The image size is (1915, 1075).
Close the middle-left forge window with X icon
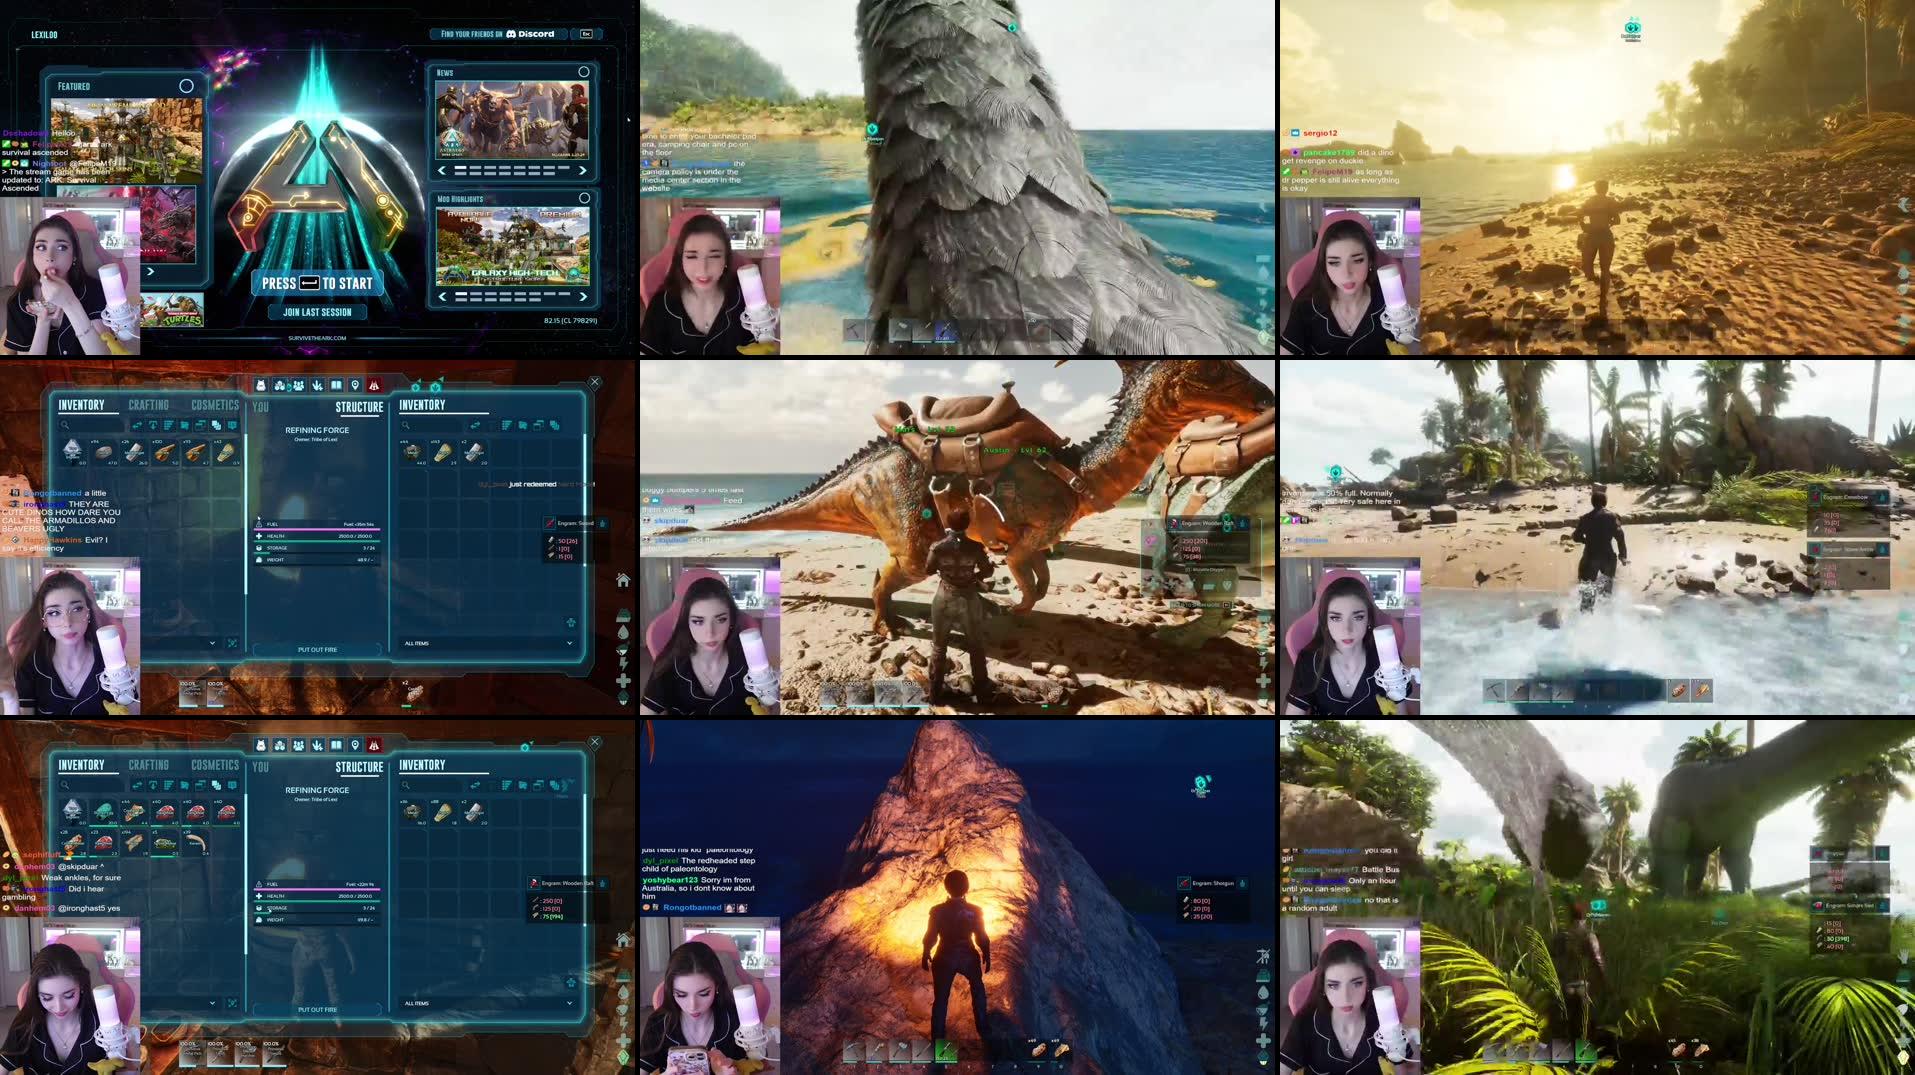595,382
